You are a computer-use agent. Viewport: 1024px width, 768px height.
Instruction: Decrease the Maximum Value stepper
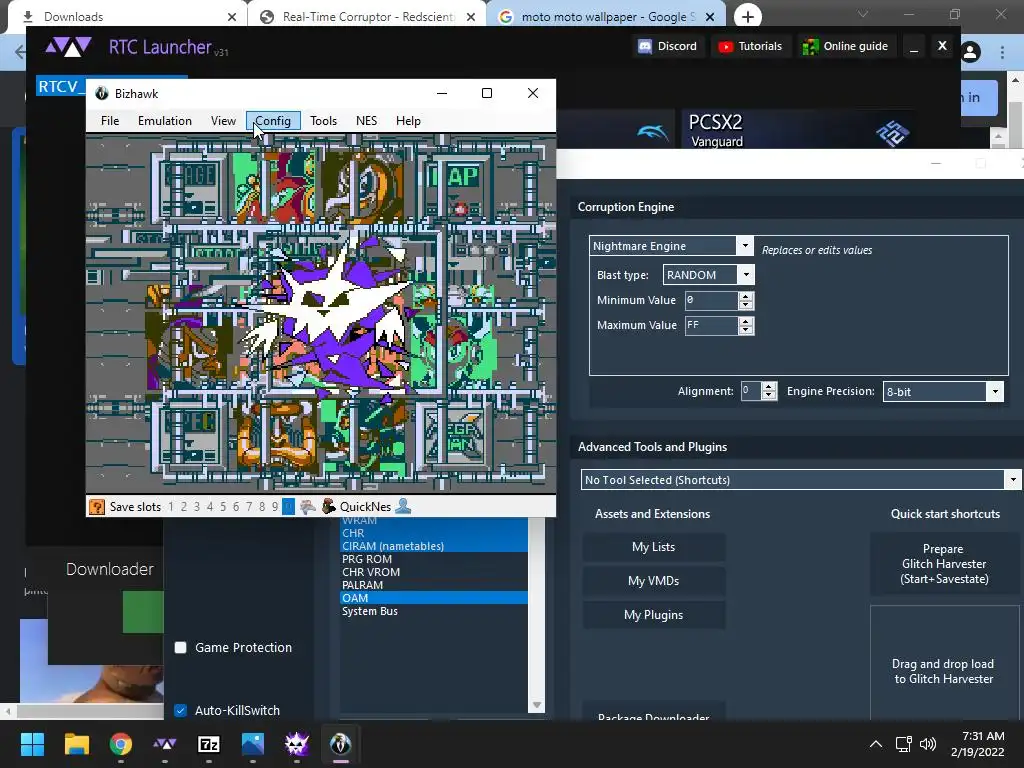[x=746, y=330]
